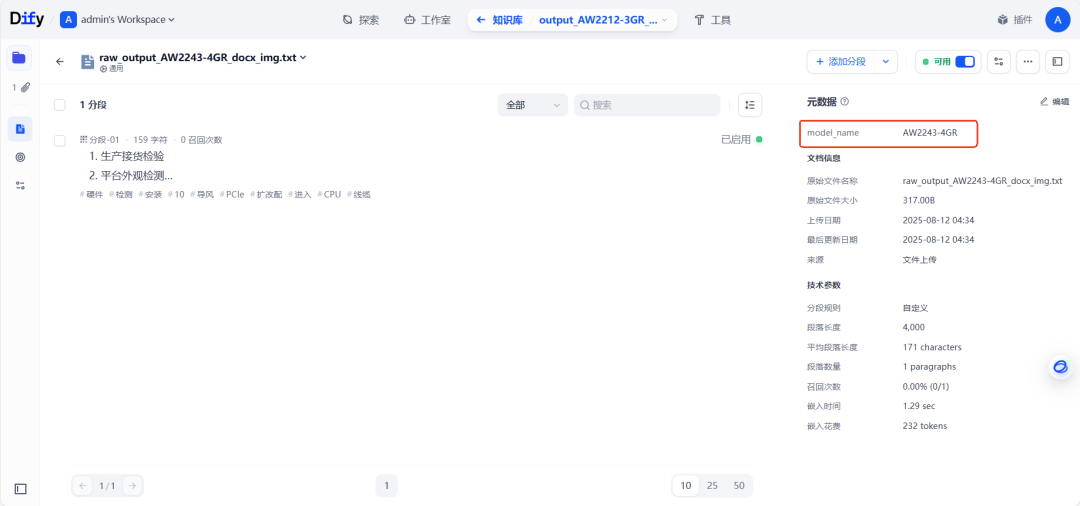
Task: Set 25 items per page
Action: pyautogui.click(x=712, y=486)
